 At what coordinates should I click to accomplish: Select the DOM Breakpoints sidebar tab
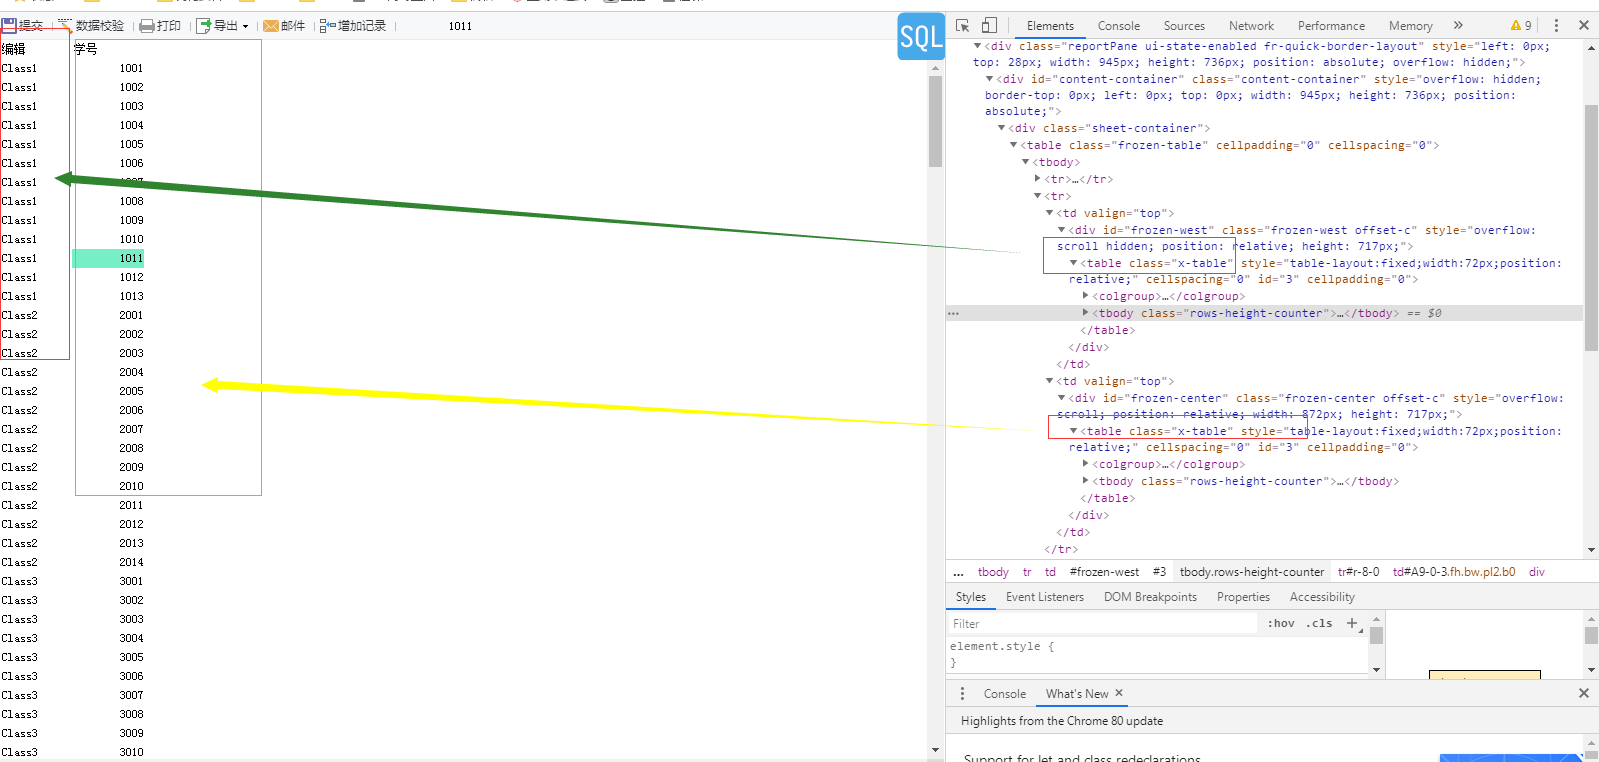[1150, 597]
